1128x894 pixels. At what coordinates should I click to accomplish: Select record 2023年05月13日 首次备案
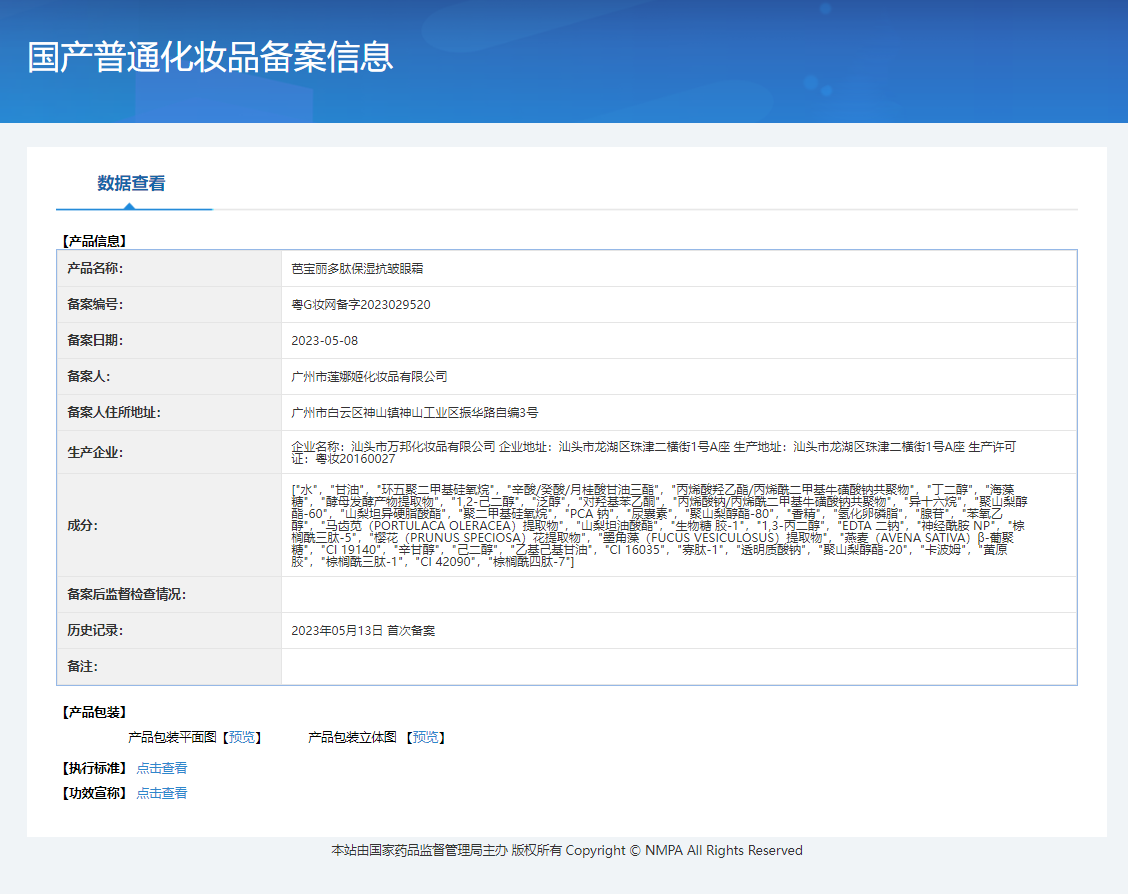[363, 630]
